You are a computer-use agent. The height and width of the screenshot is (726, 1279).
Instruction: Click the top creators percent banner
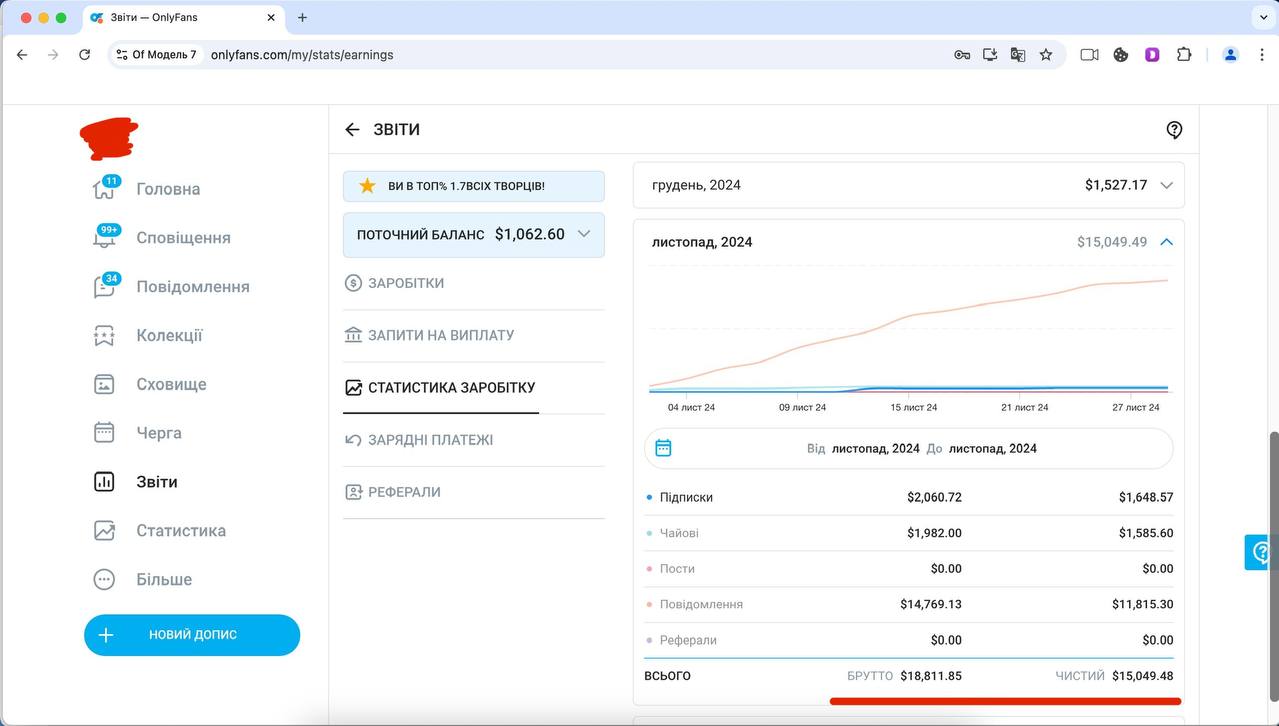[x=474, y=186]
